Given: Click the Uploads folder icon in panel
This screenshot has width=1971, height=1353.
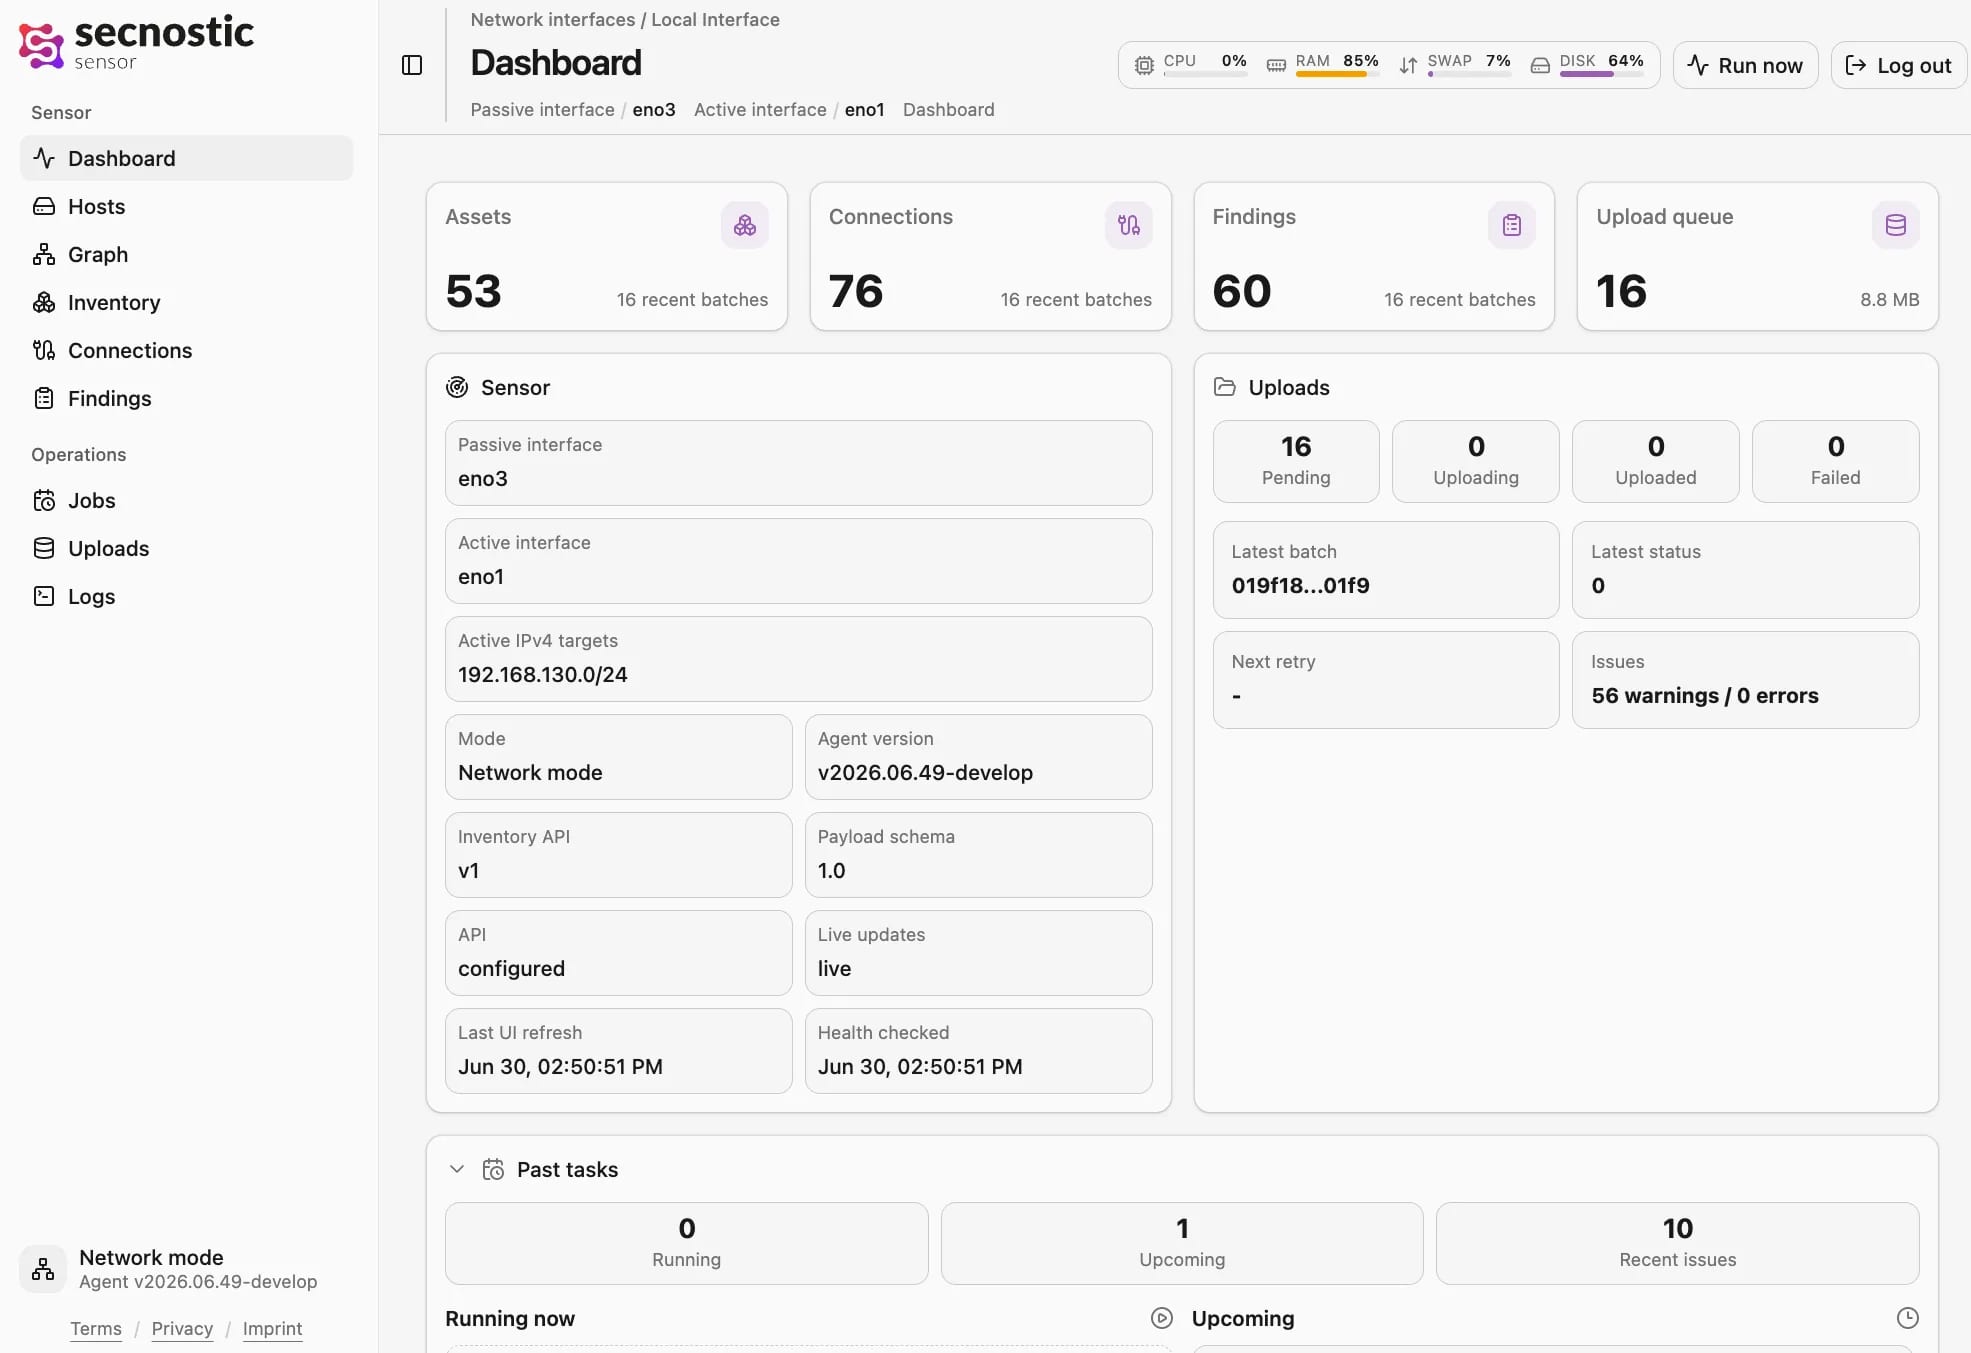Looking at the screenshot, I should pos(1225,387).
